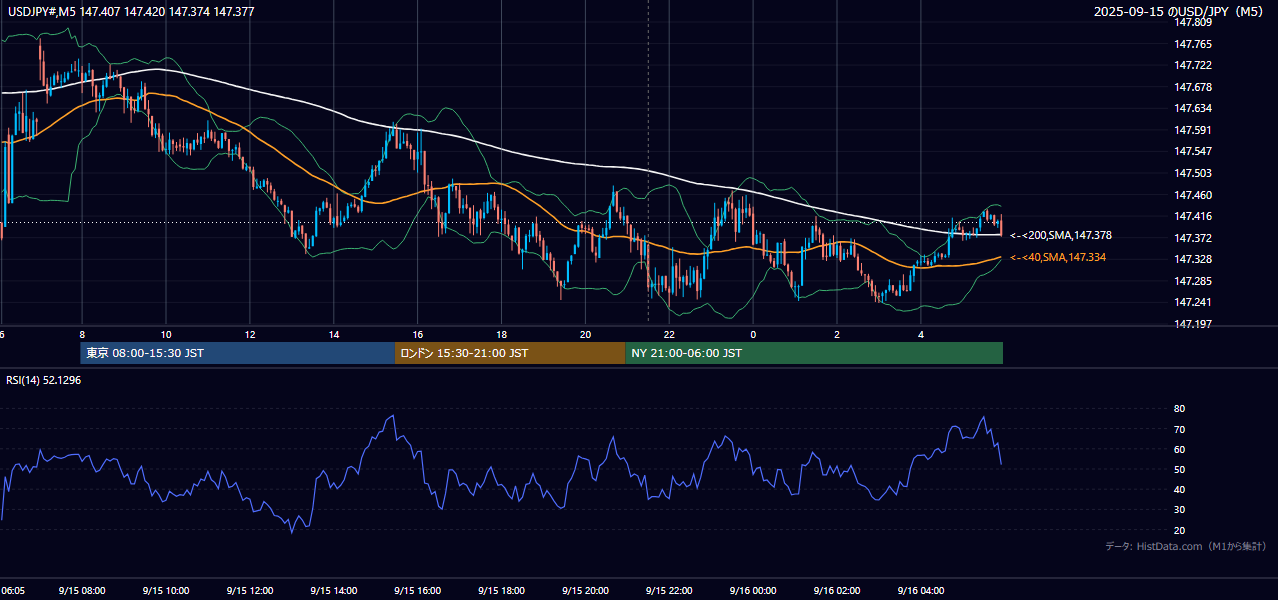This screenshot has height=600, width=1278.
Task: Click price level 147.678 on the scale
Action: 1192,87
